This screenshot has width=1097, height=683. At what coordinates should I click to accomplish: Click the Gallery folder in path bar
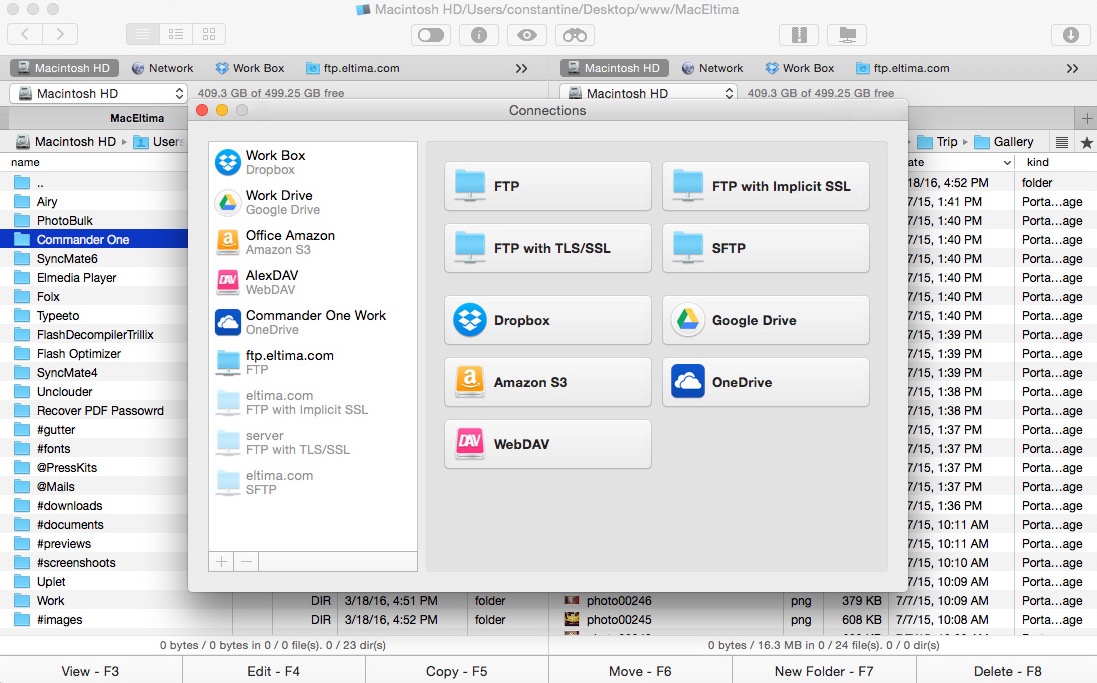point(1004,142)
